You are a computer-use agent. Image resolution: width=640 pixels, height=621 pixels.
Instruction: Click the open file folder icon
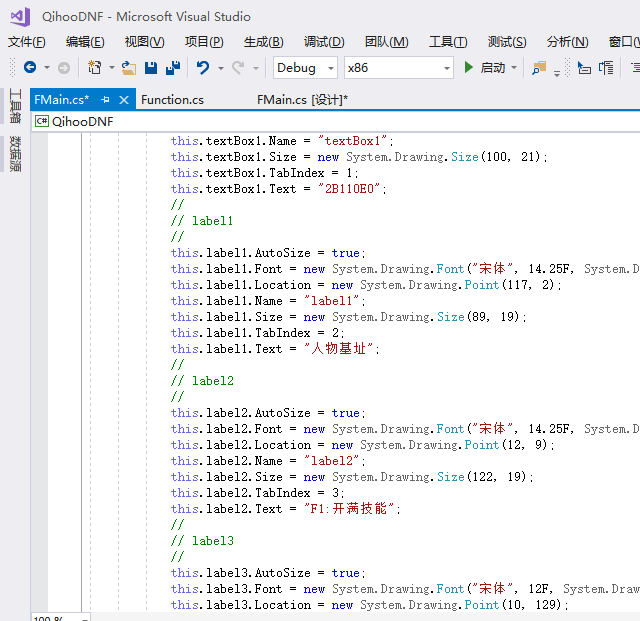tap(129, 68)
